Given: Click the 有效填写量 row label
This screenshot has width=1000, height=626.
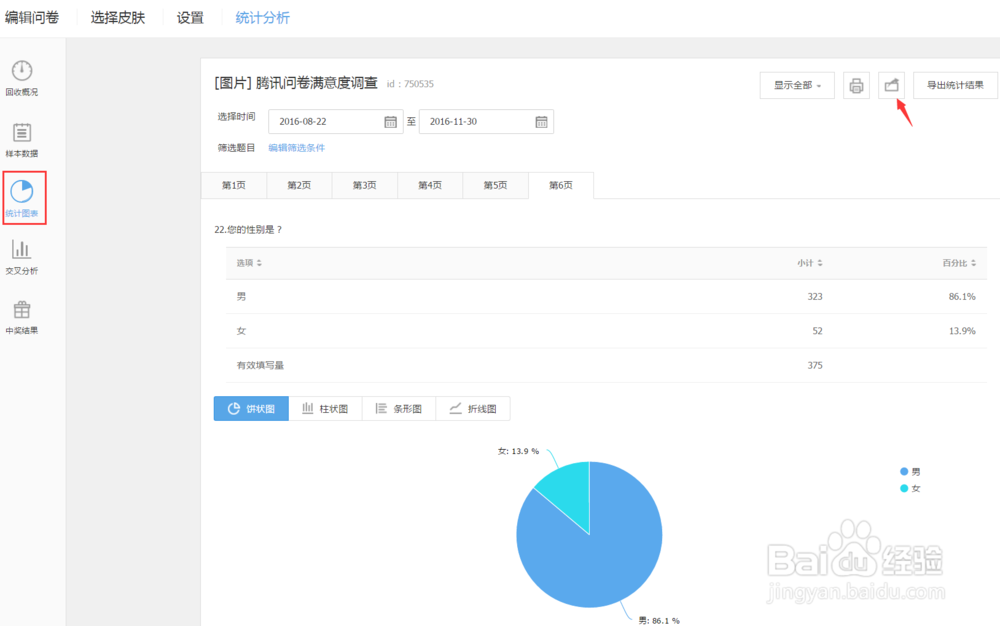Looking at the screenshot, I should 260,365.
